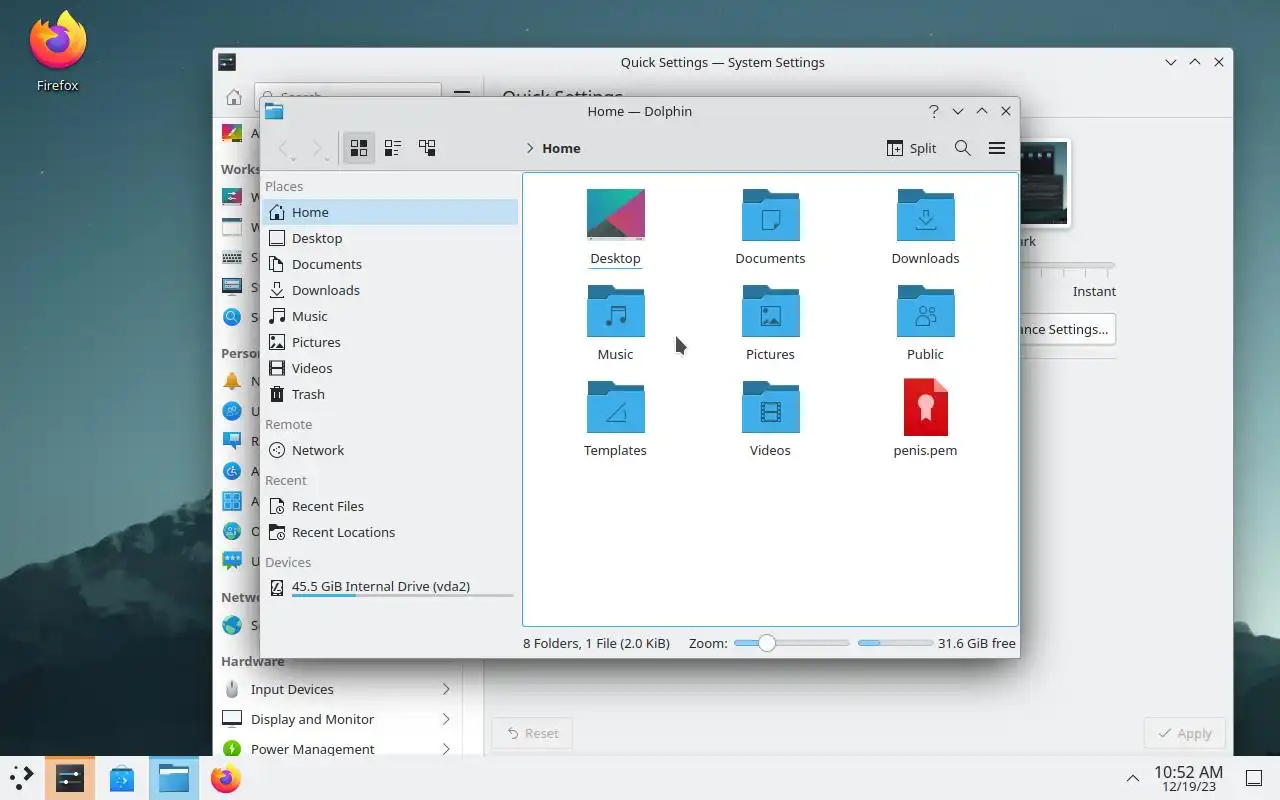This screenshot has width=1280, height=800.
Task: Select Desktop in Places panel
Action: click(390, 238)
